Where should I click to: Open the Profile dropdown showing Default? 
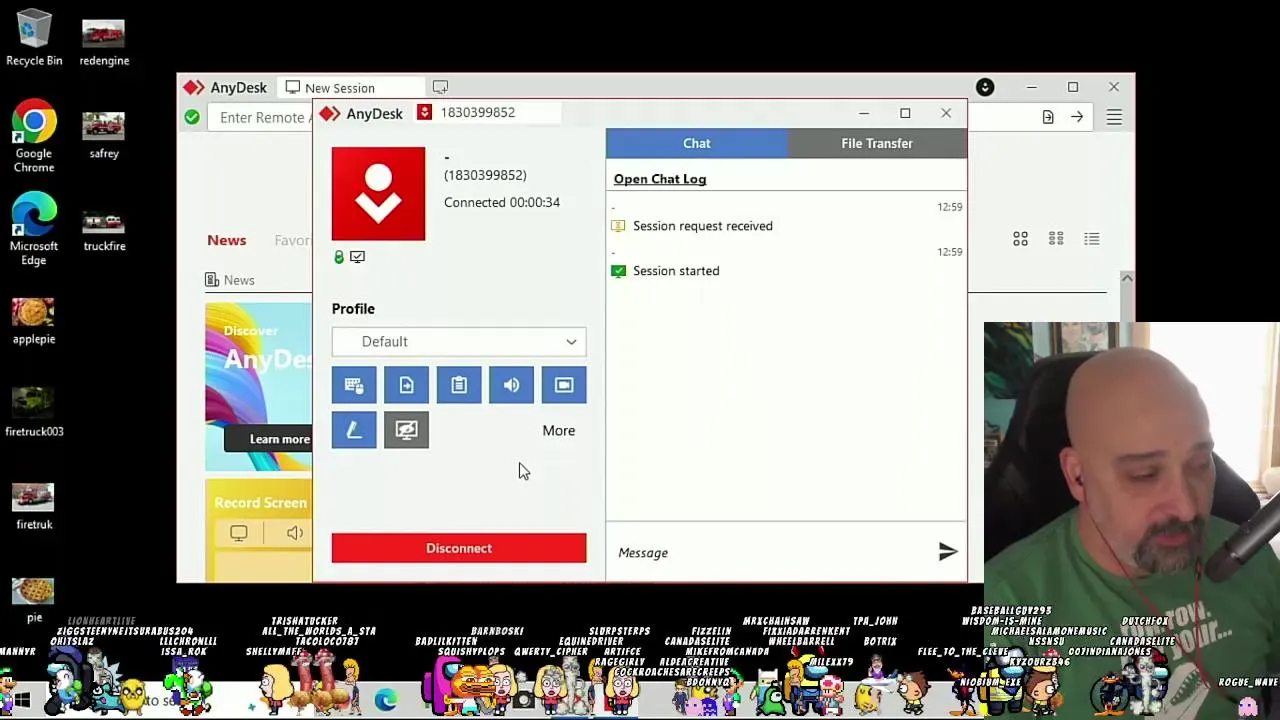(459, 341)
